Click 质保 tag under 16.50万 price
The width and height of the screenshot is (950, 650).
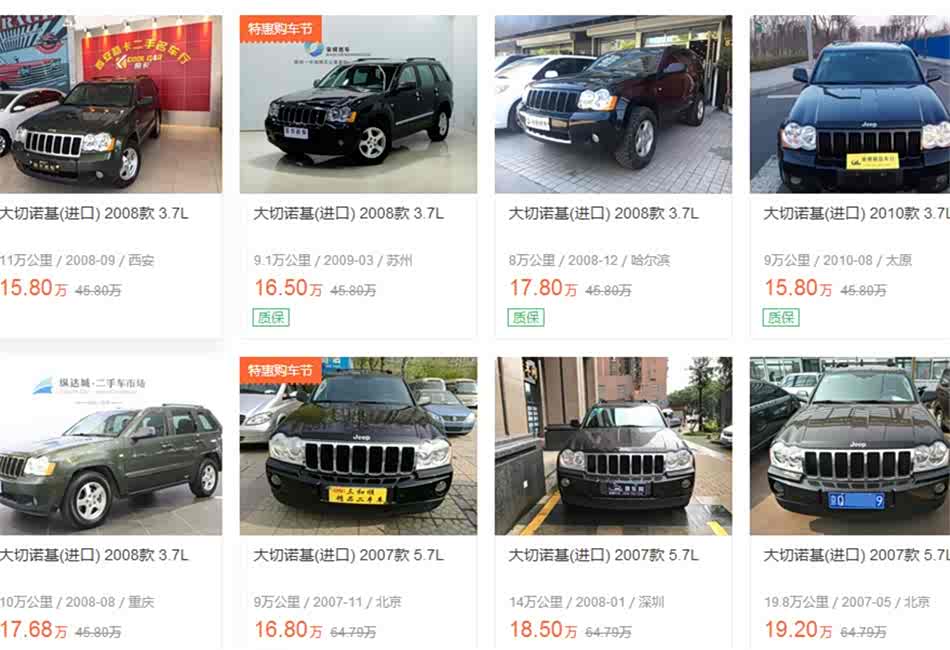point(271,317)
